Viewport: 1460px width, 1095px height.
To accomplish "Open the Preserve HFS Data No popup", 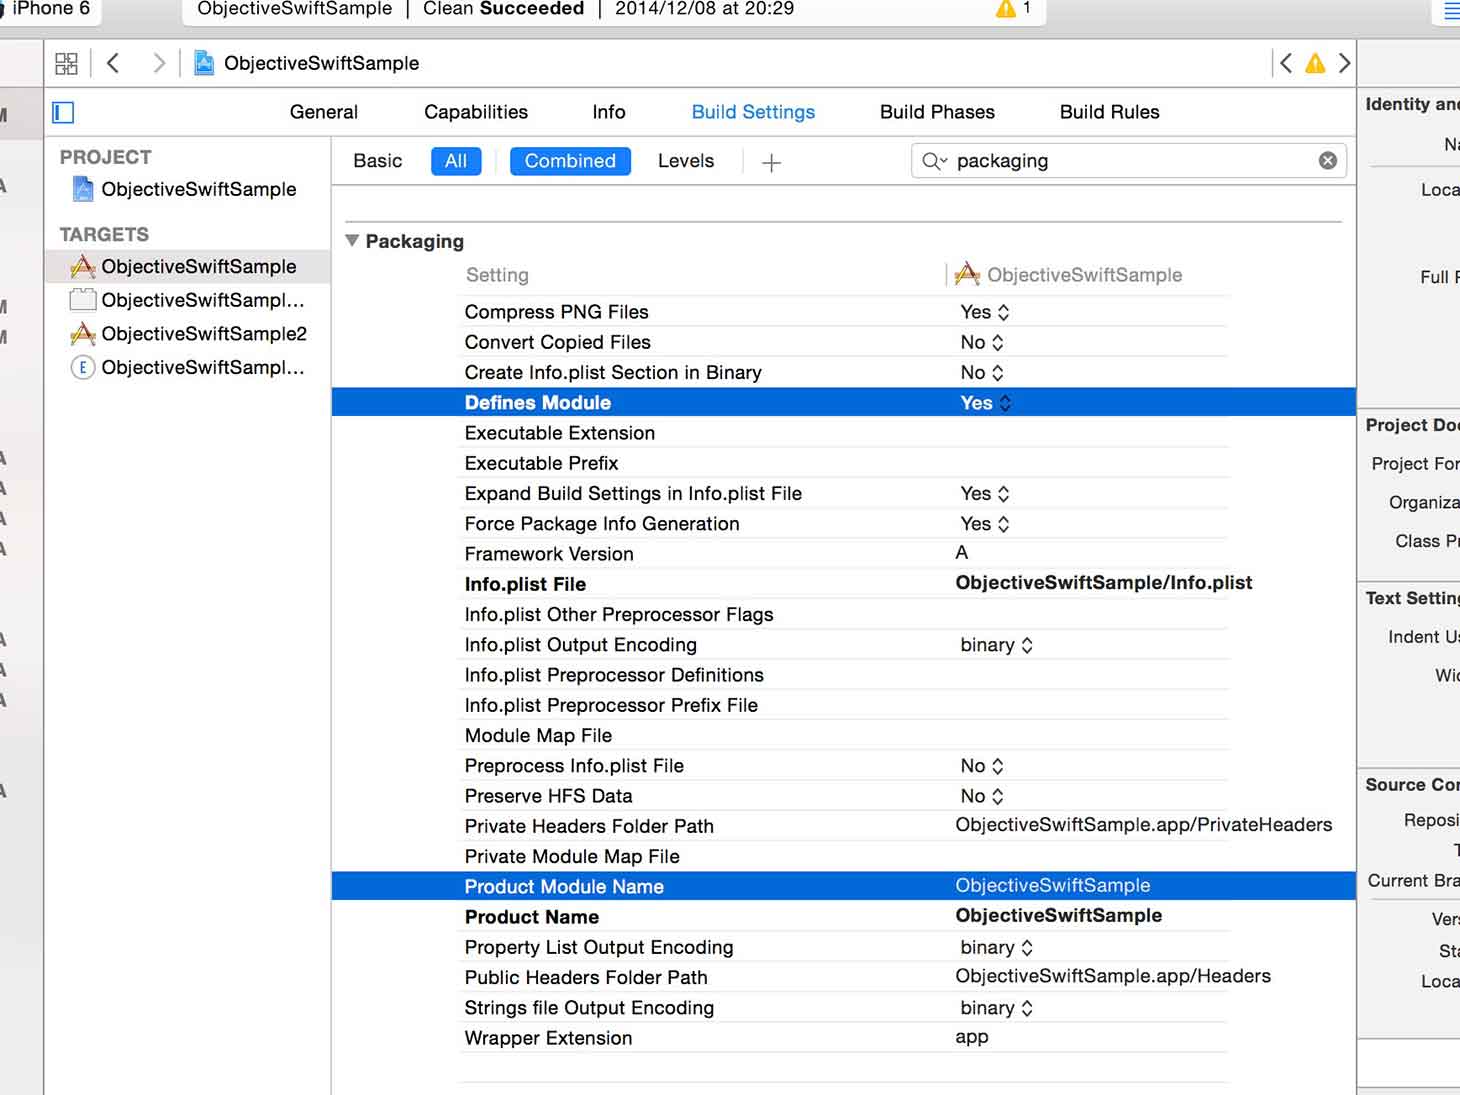I will pos(982,796).
